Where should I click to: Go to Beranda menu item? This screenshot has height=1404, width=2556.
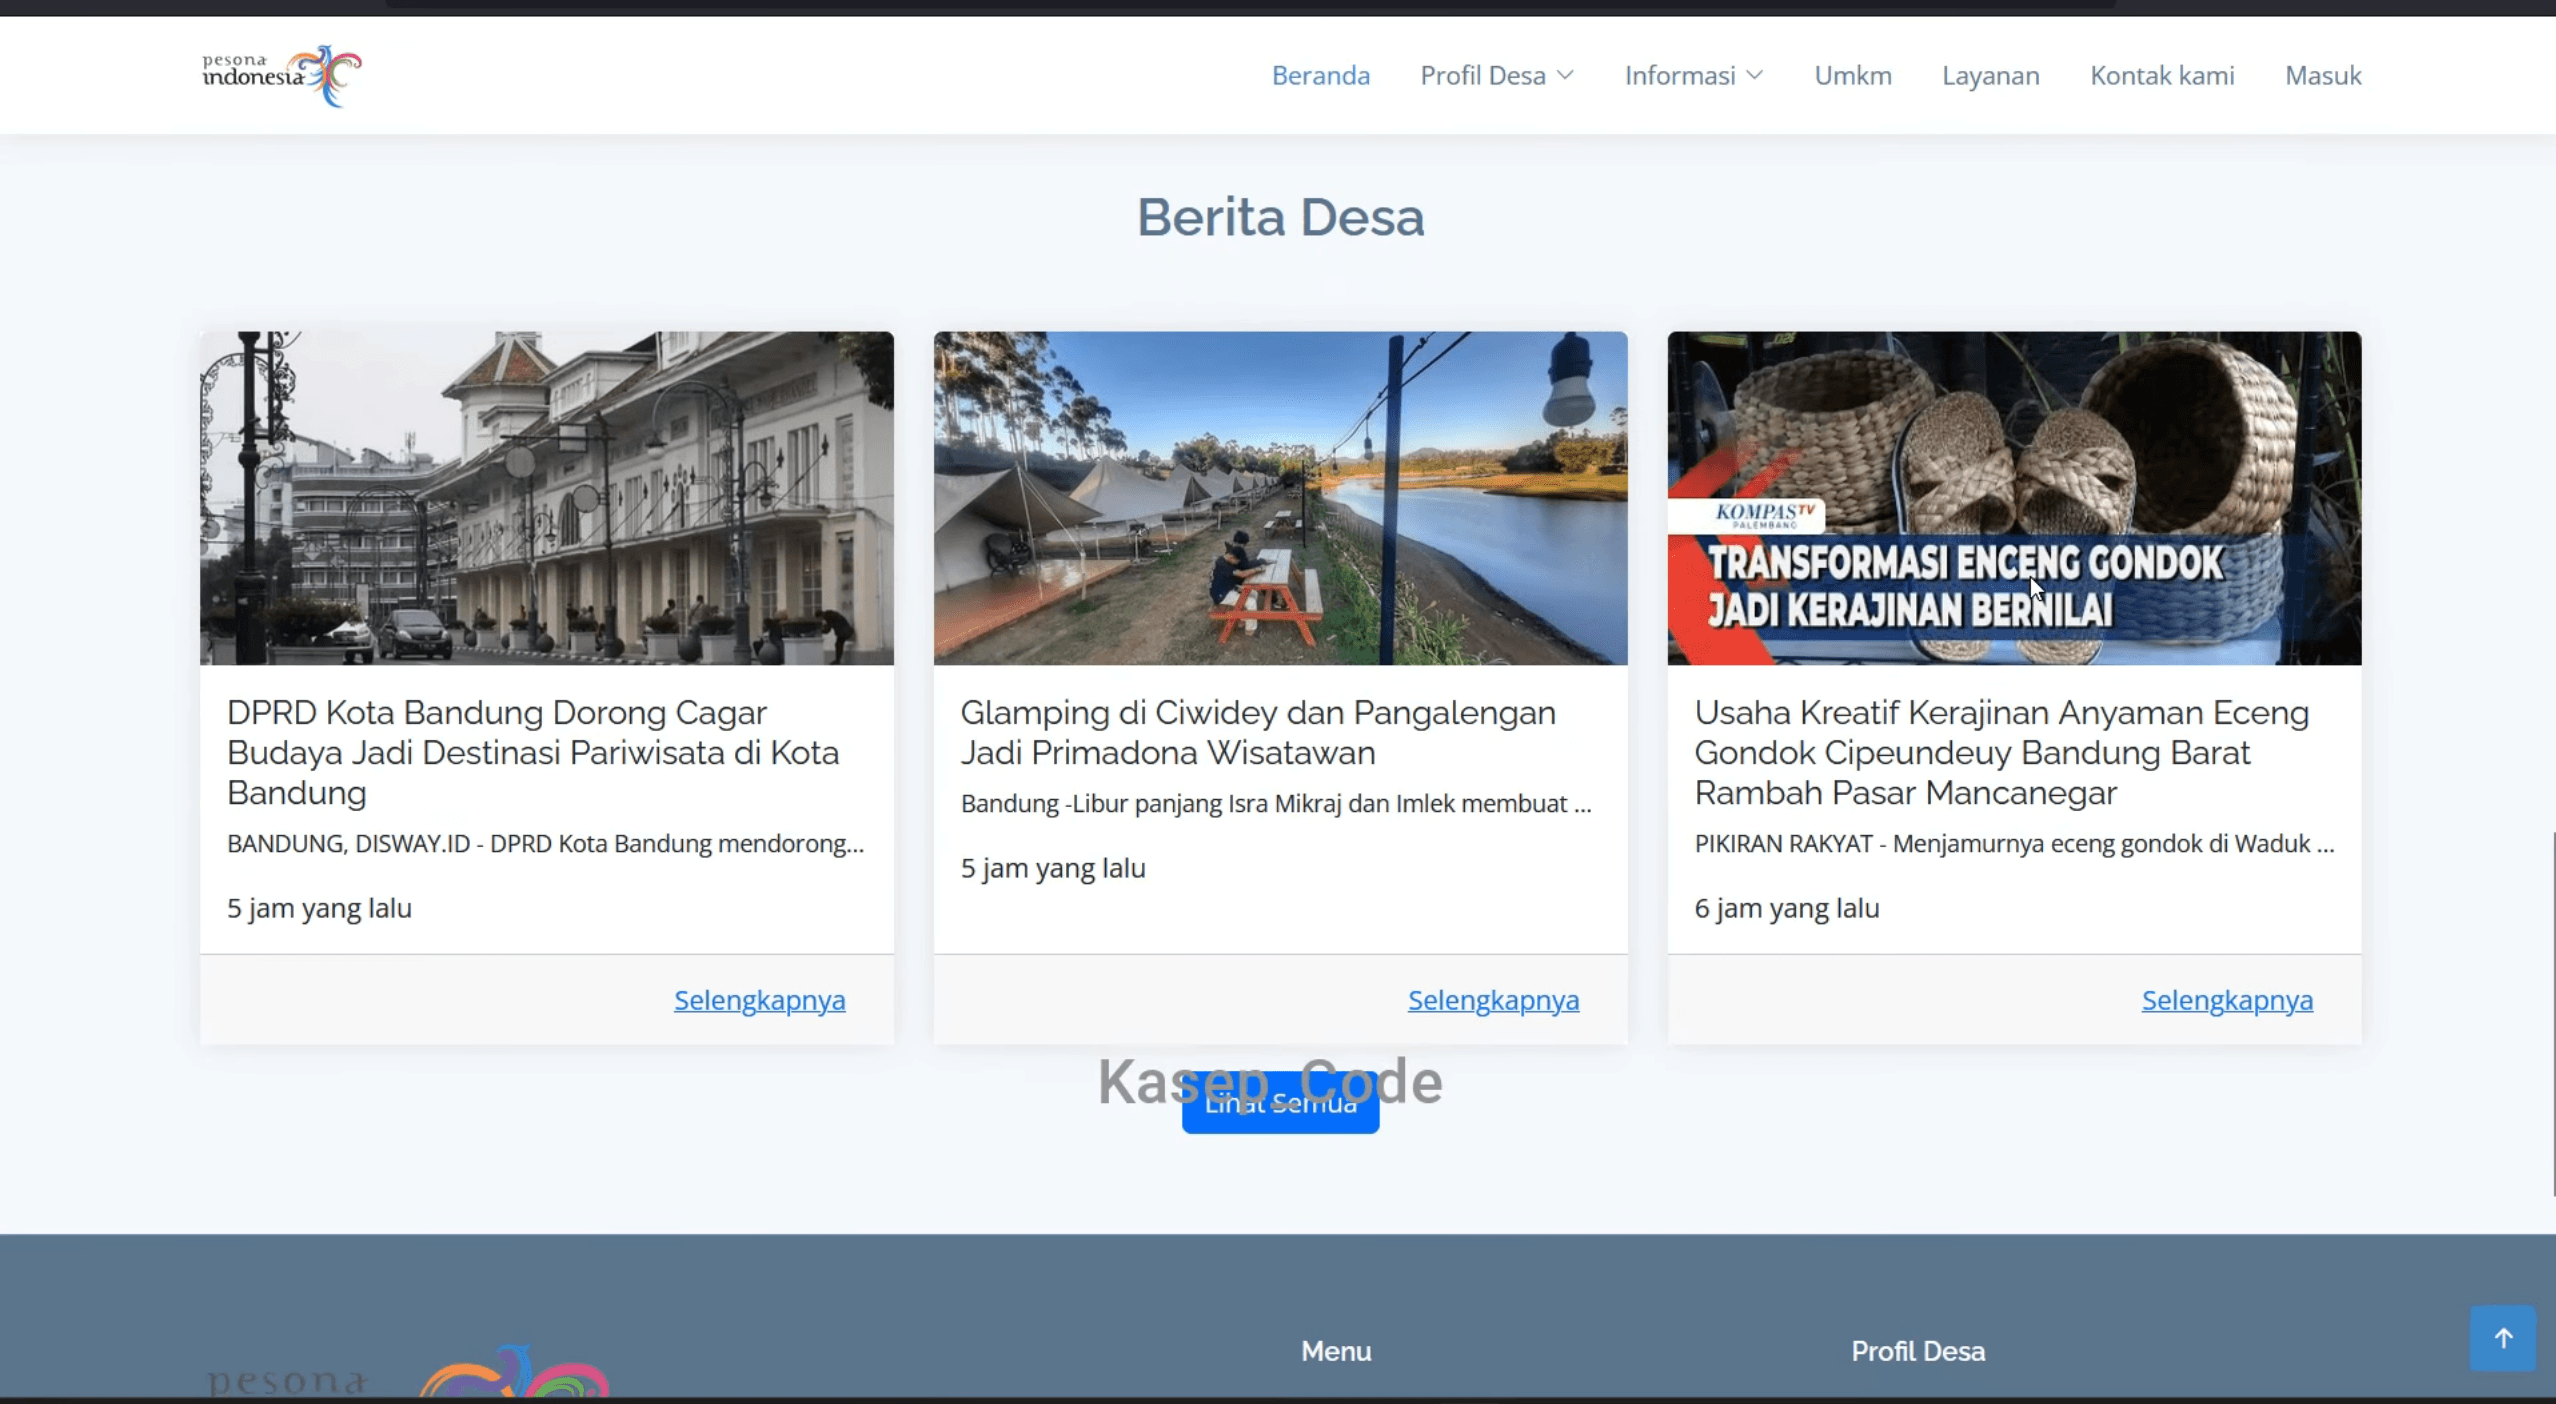pyautogui.click(x=1320, y=76)
